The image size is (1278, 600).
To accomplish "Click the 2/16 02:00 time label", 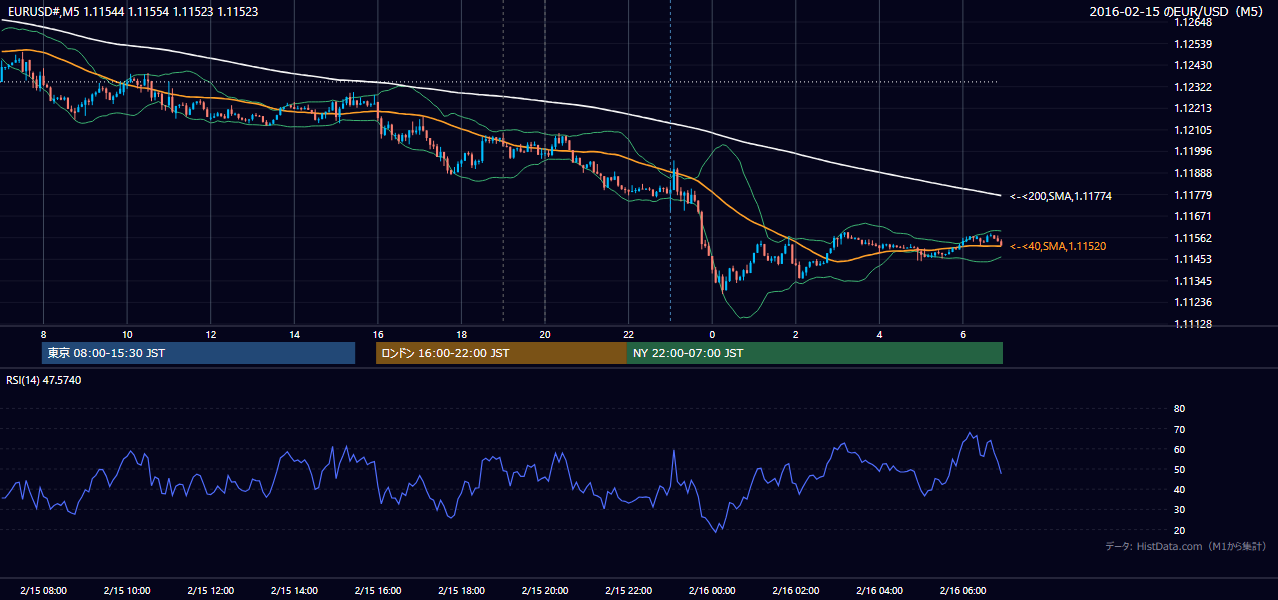I will click(x=795, y=590).
